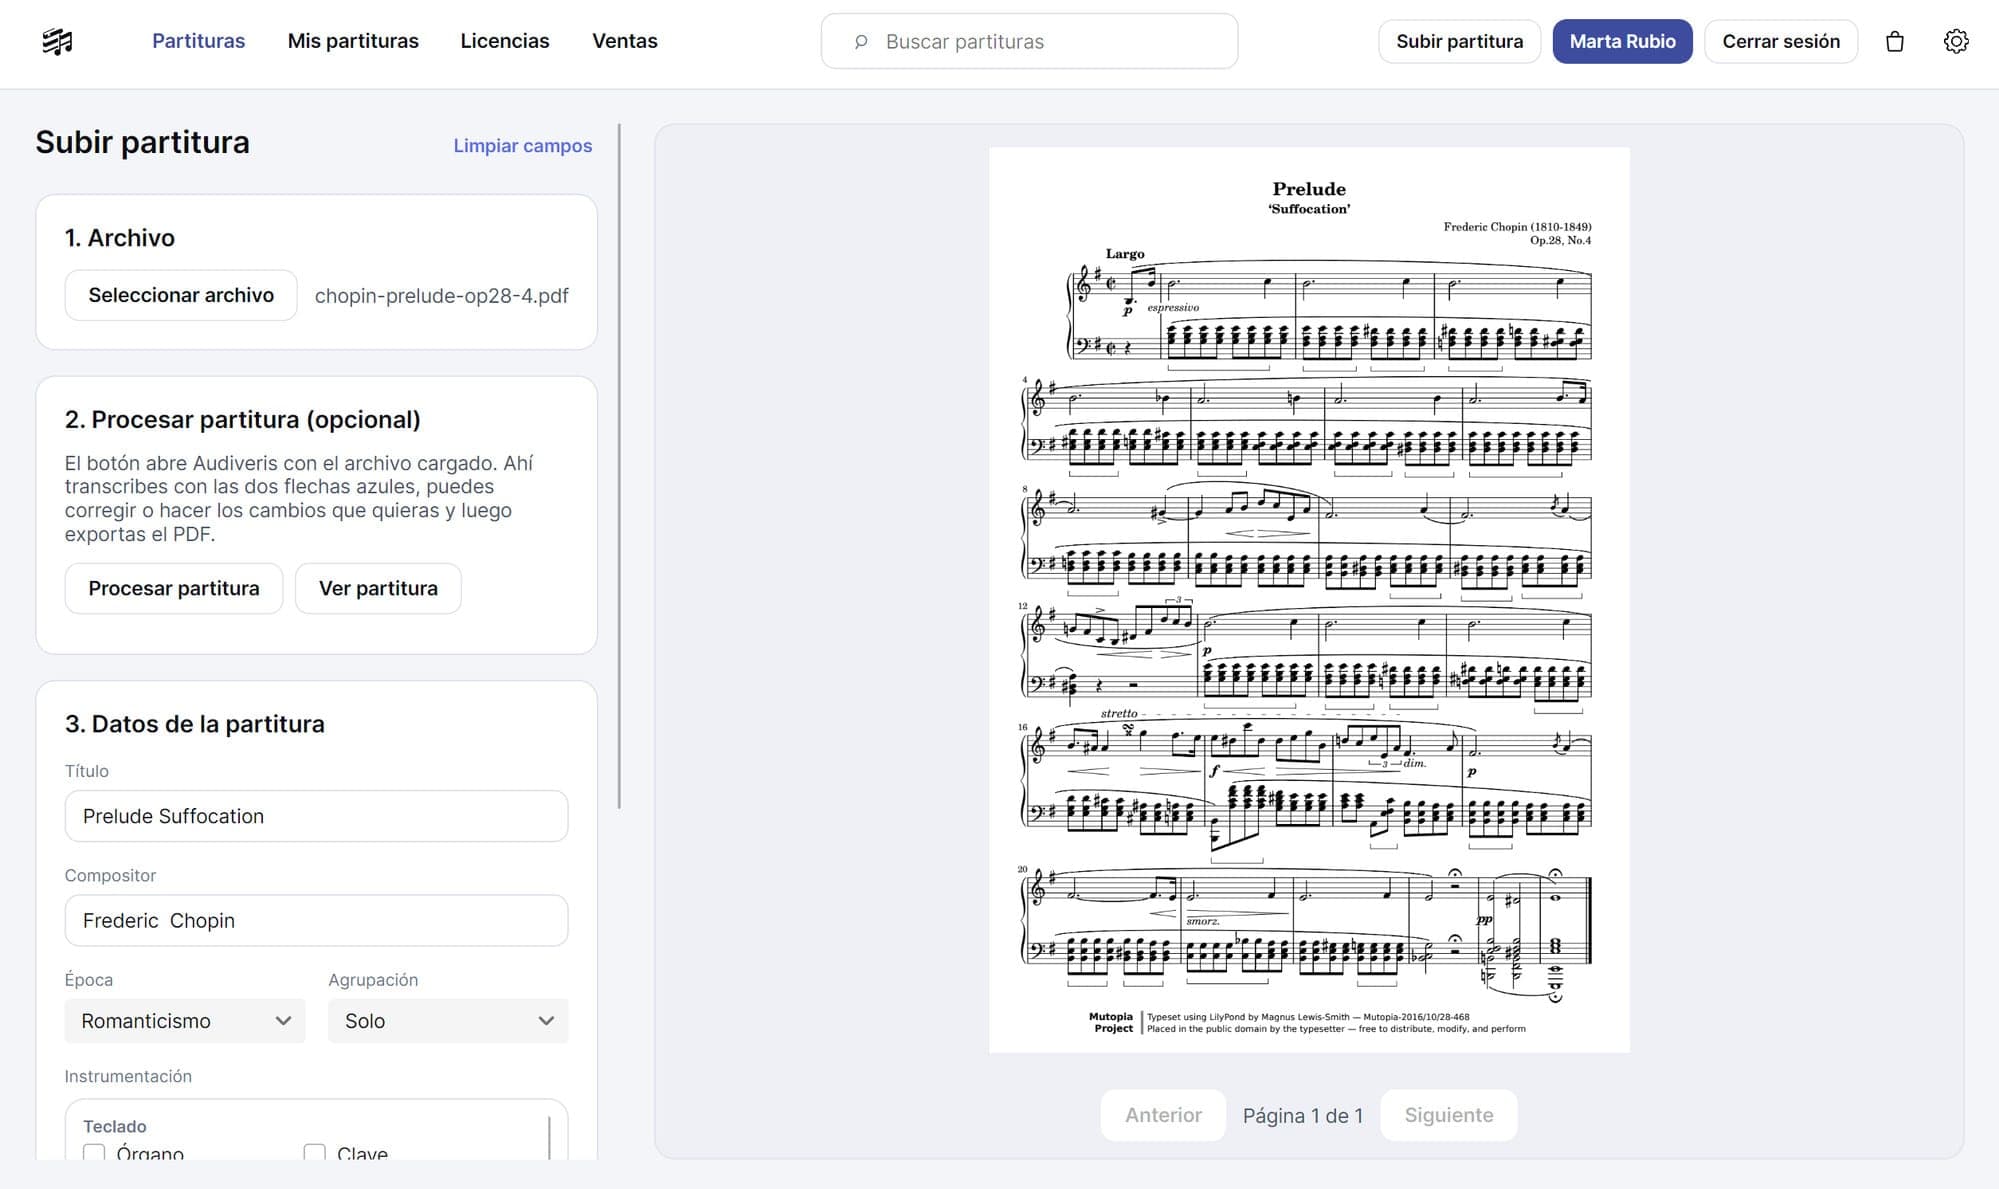This screenshot has width=1999, height=1189.
Task: Open the Licencias nav item
Action: tap(505, 41)
